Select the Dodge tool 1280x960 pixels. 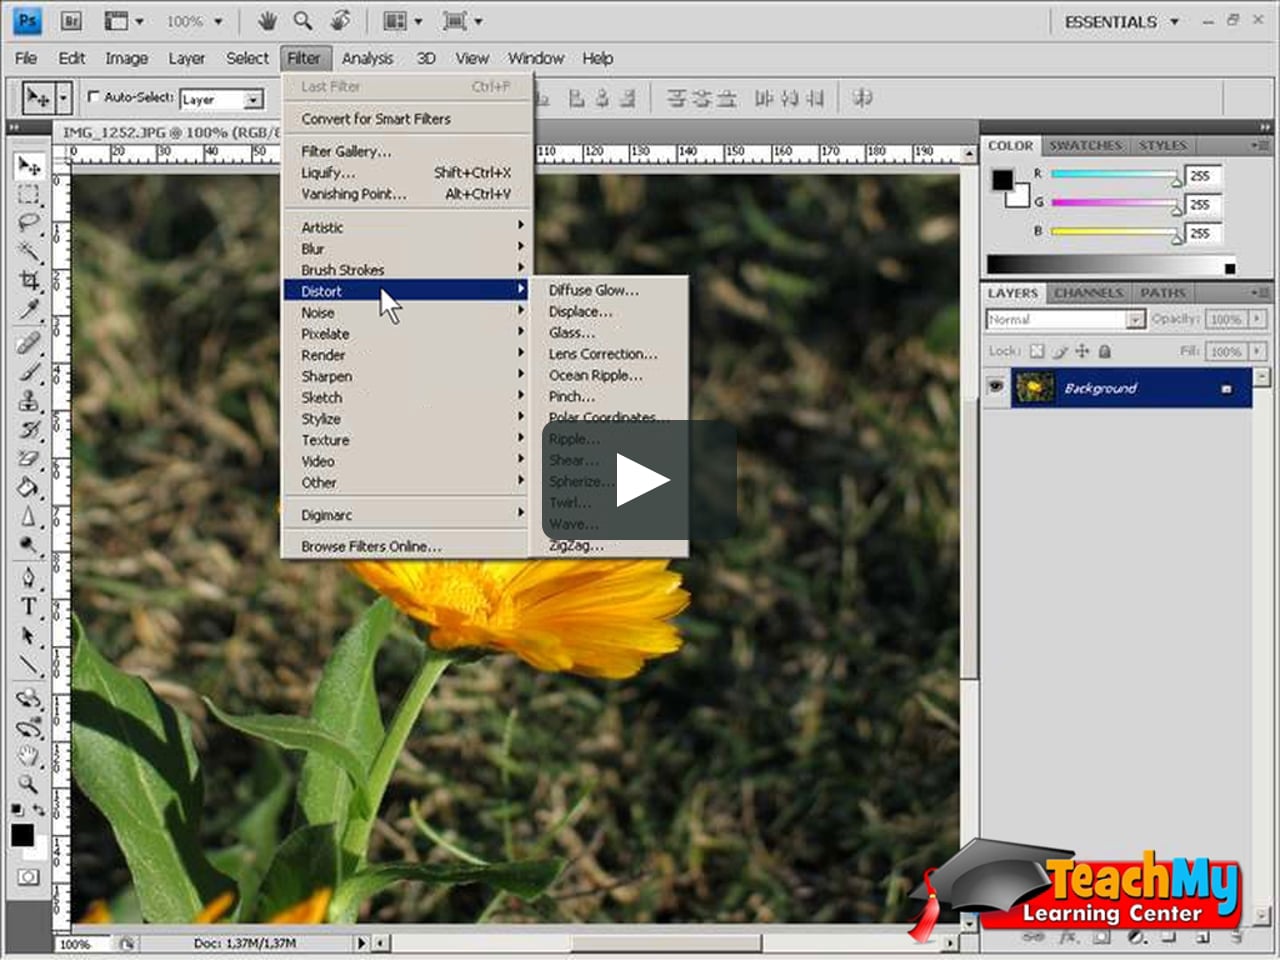pyautogui.click(x=28, y=545)
